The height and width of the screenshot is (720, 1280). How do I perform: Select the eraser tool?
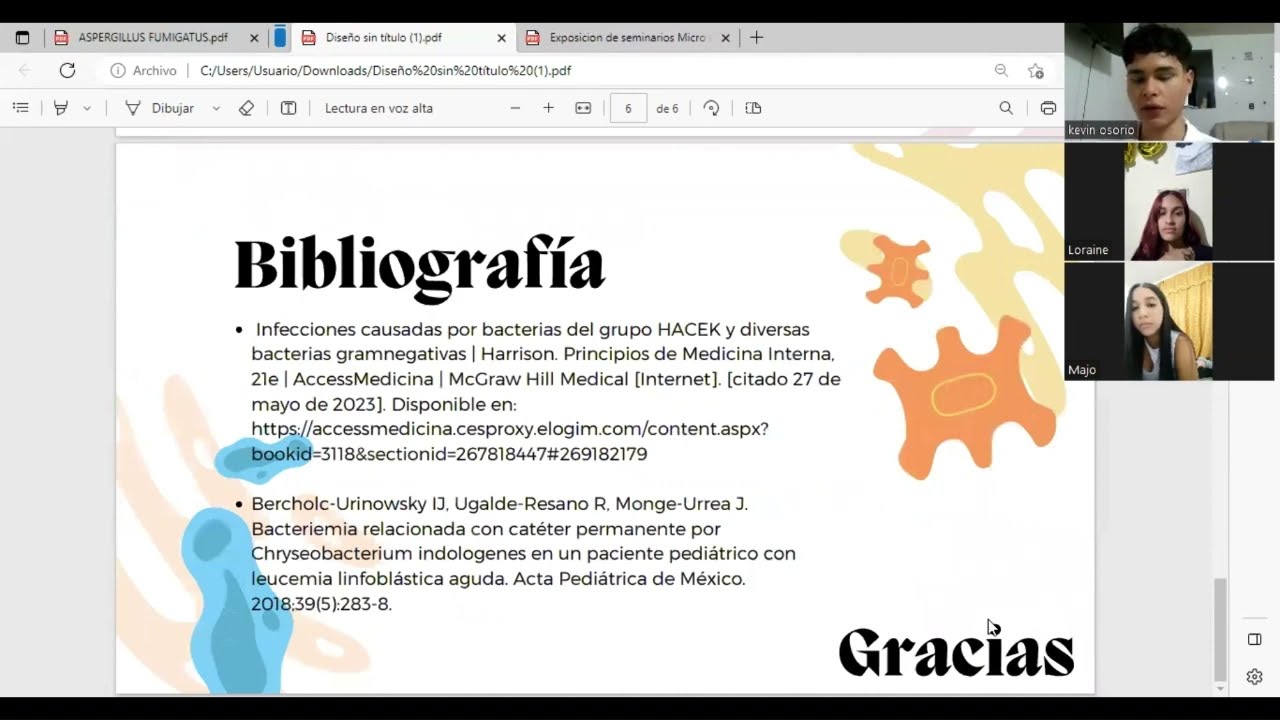point(247,108)
